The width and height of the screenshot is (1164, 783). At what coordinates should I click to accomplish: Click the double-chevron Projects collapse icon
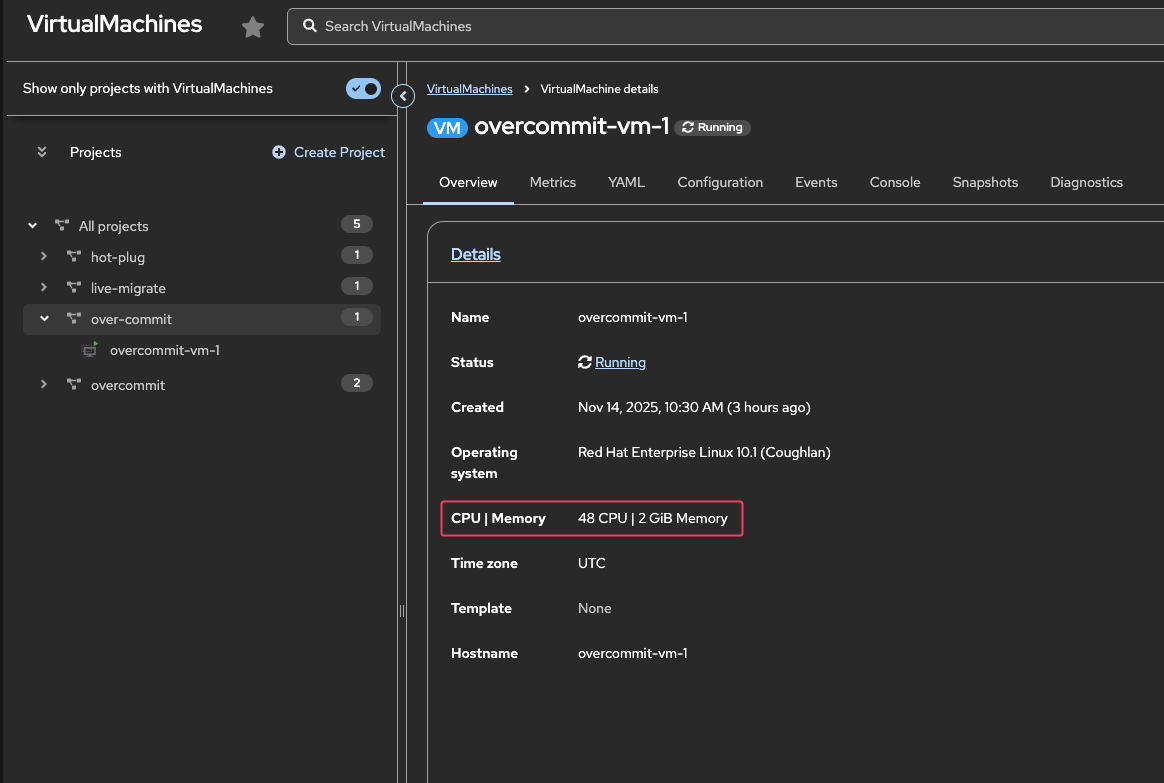coord(42,152)
